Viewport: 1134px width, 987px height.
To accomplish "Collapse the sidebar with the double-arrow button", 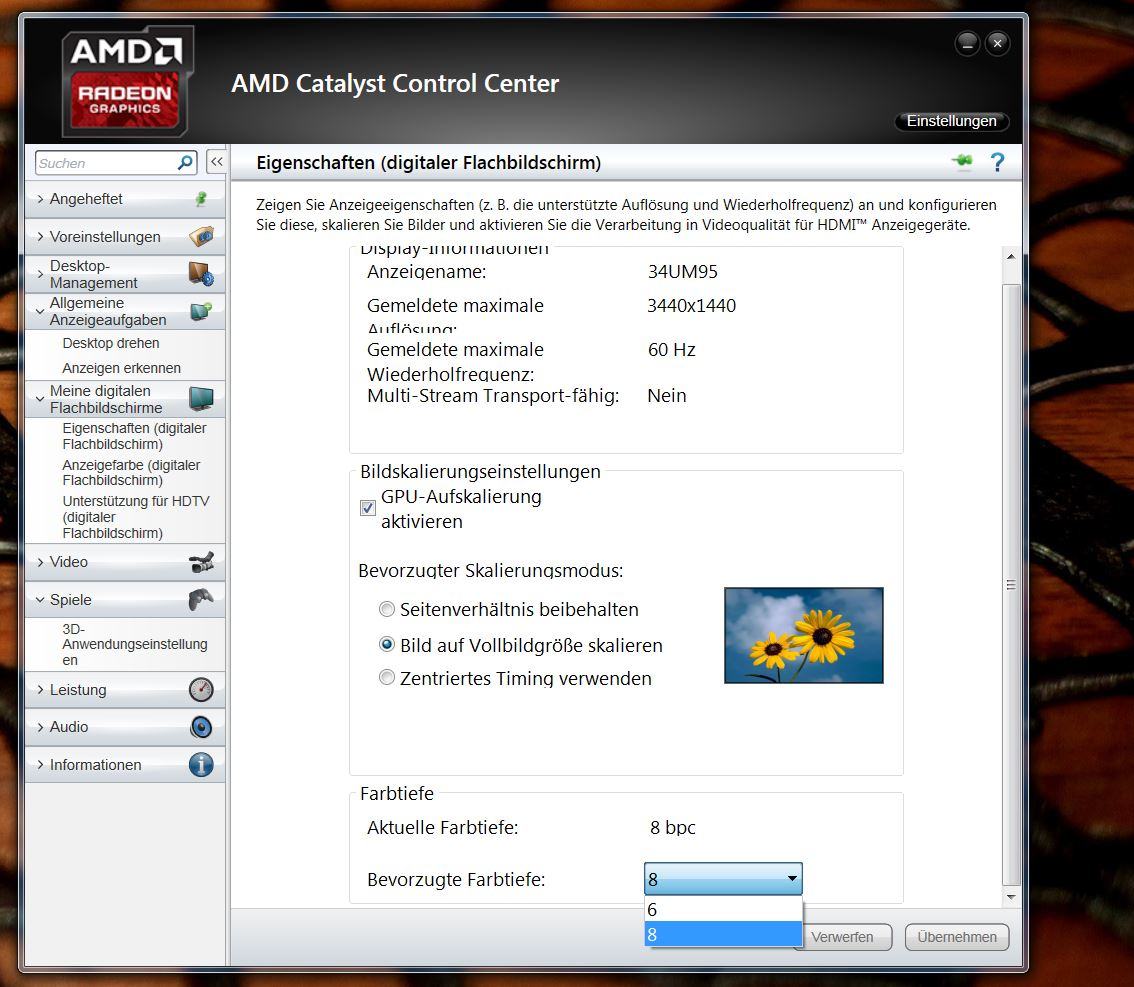I will click(x=216, y=162).
